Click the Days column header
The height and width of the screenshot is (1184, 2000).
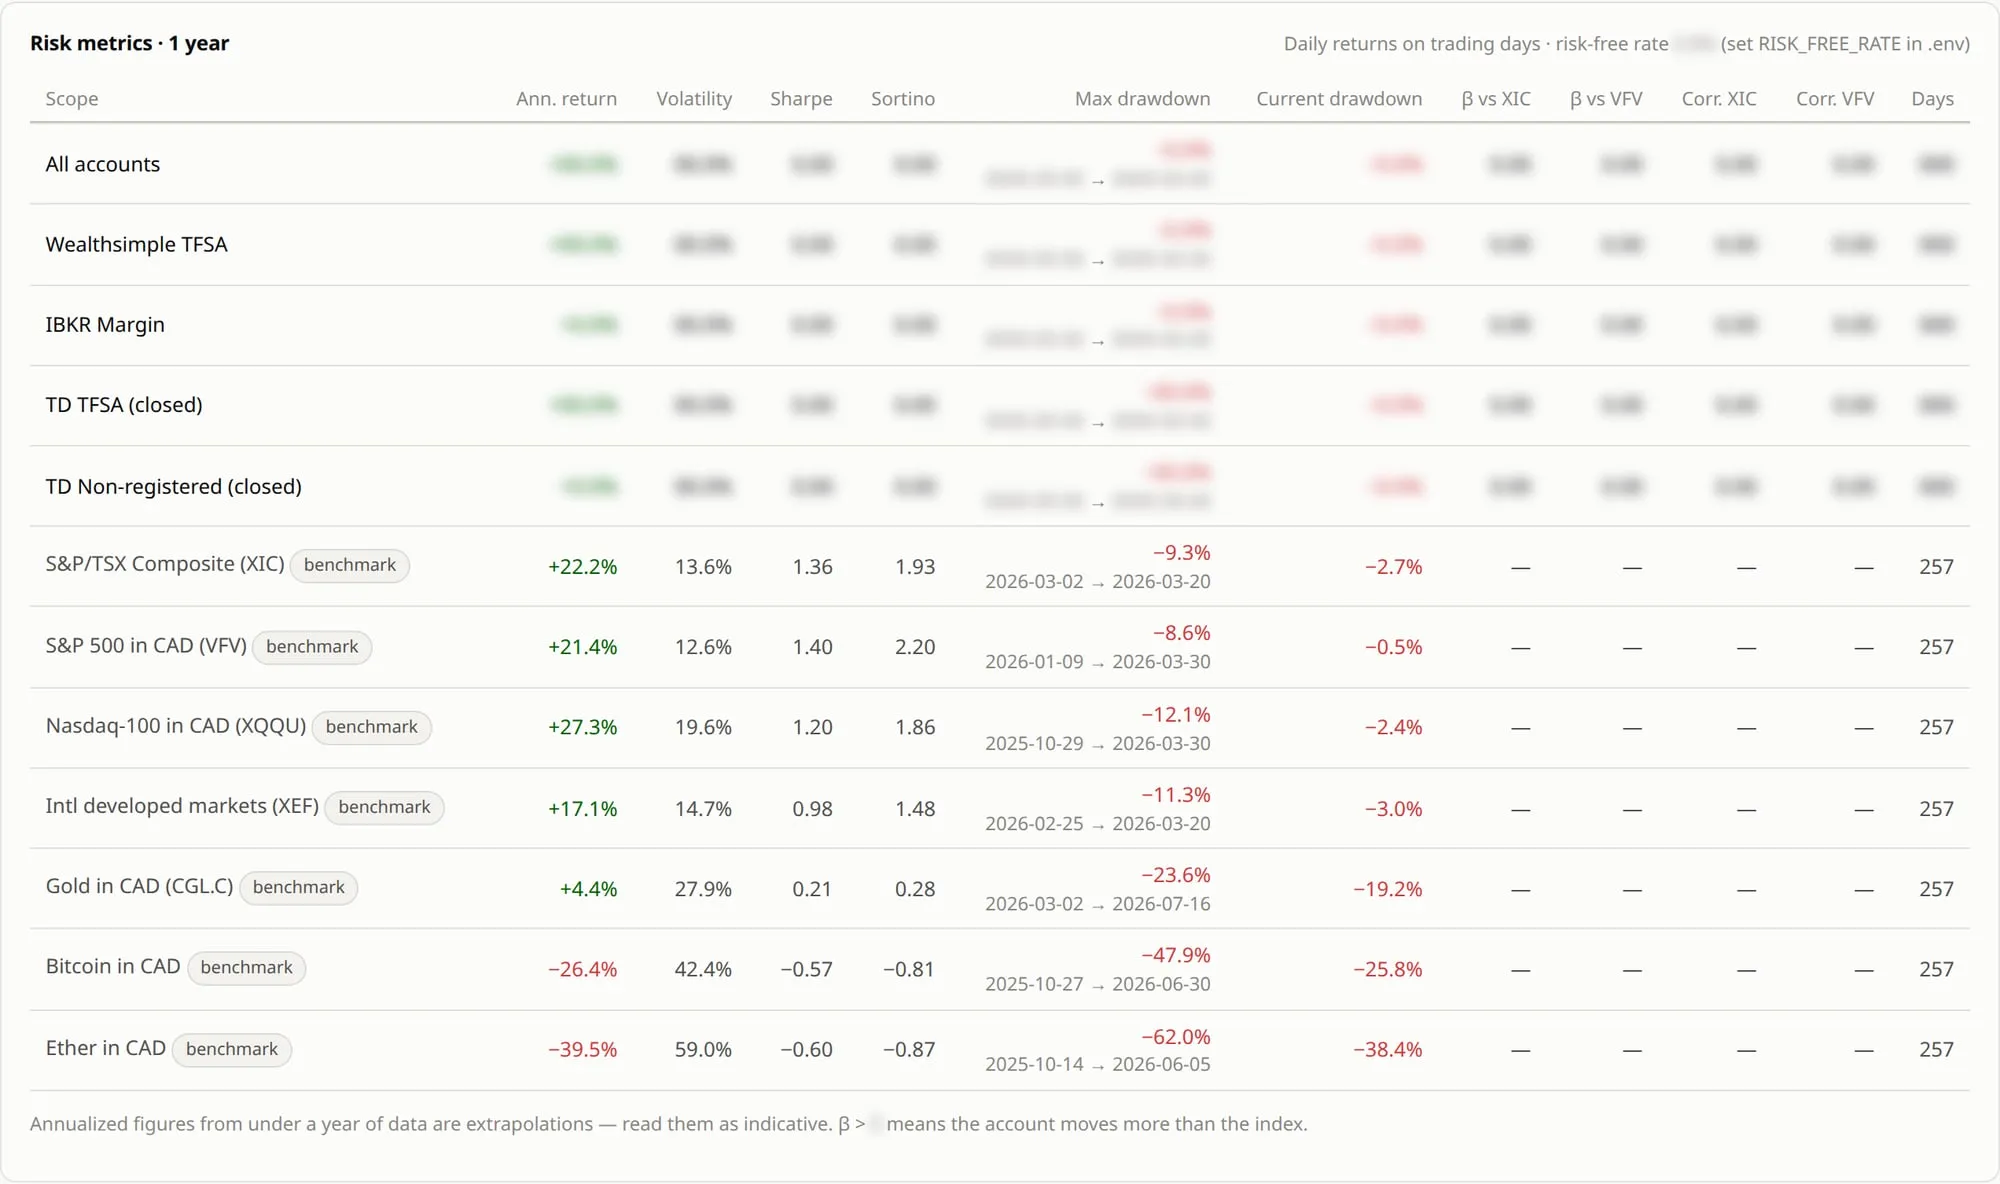coord(1932,99)
